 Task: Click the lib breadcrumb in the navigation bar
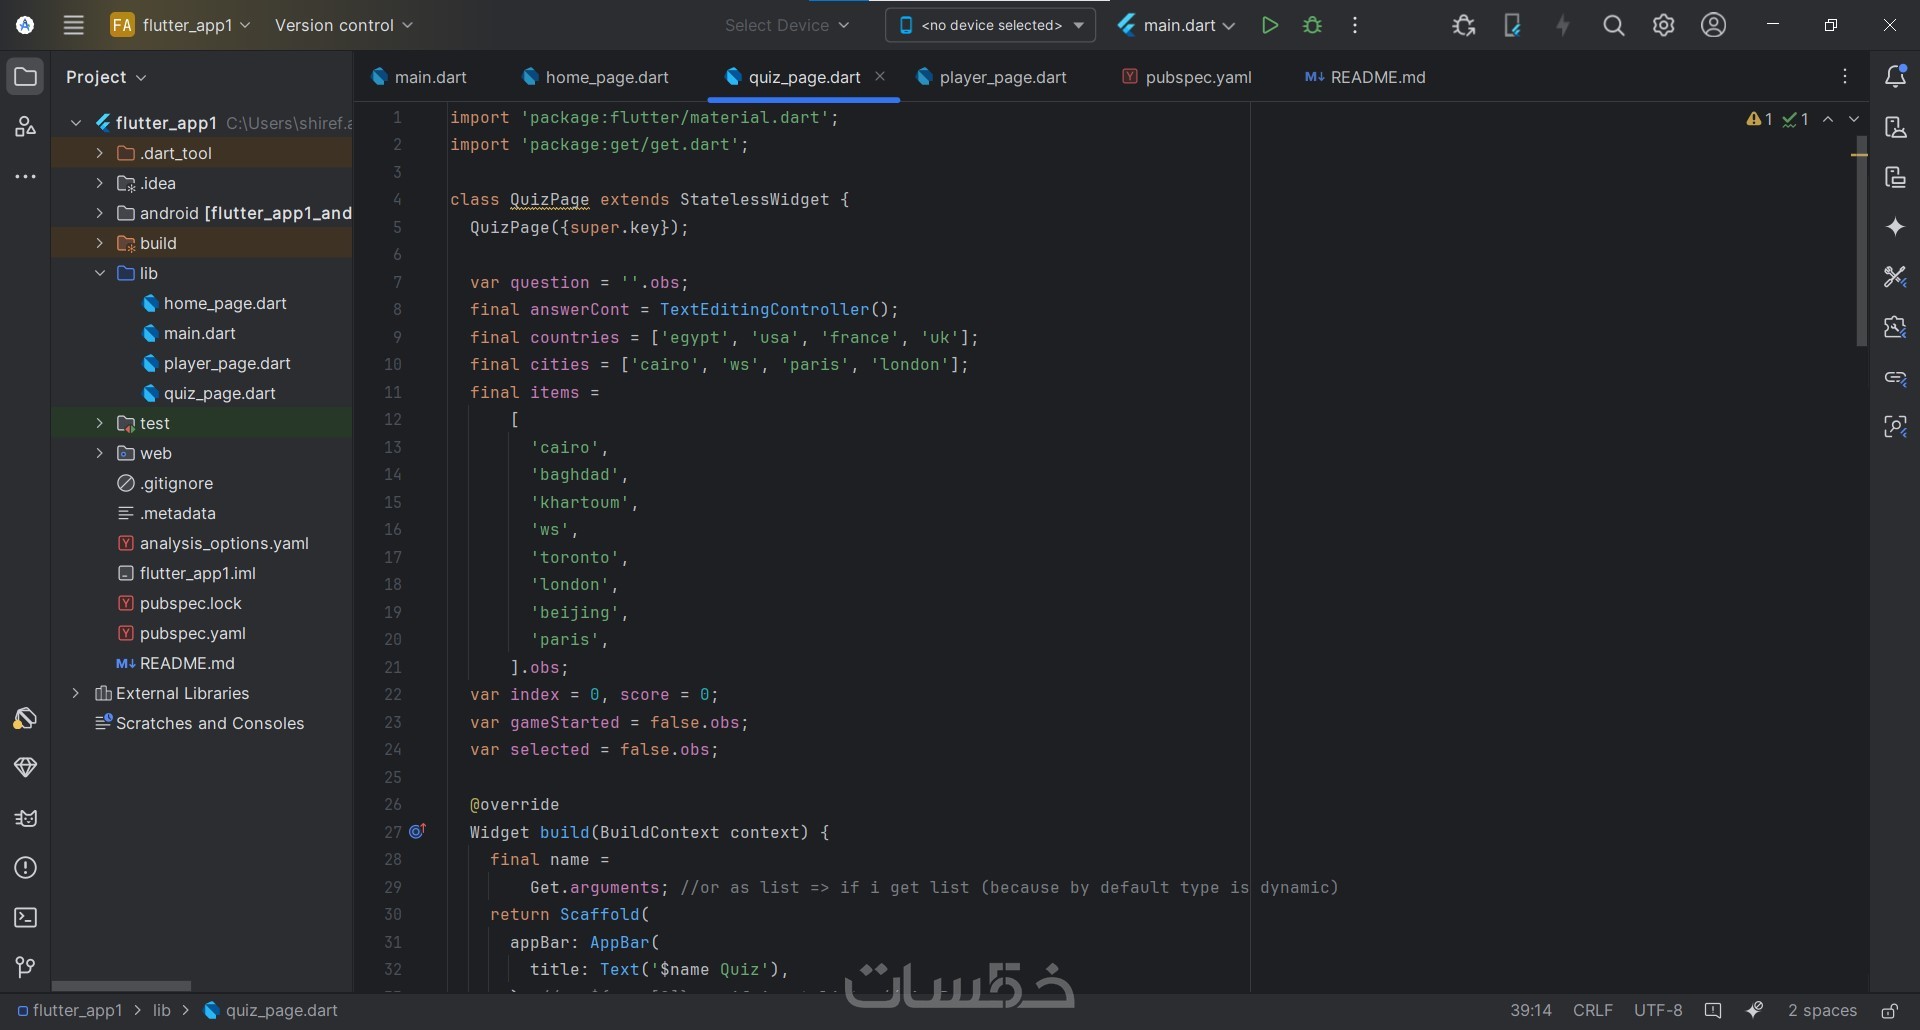[162, 1011]
